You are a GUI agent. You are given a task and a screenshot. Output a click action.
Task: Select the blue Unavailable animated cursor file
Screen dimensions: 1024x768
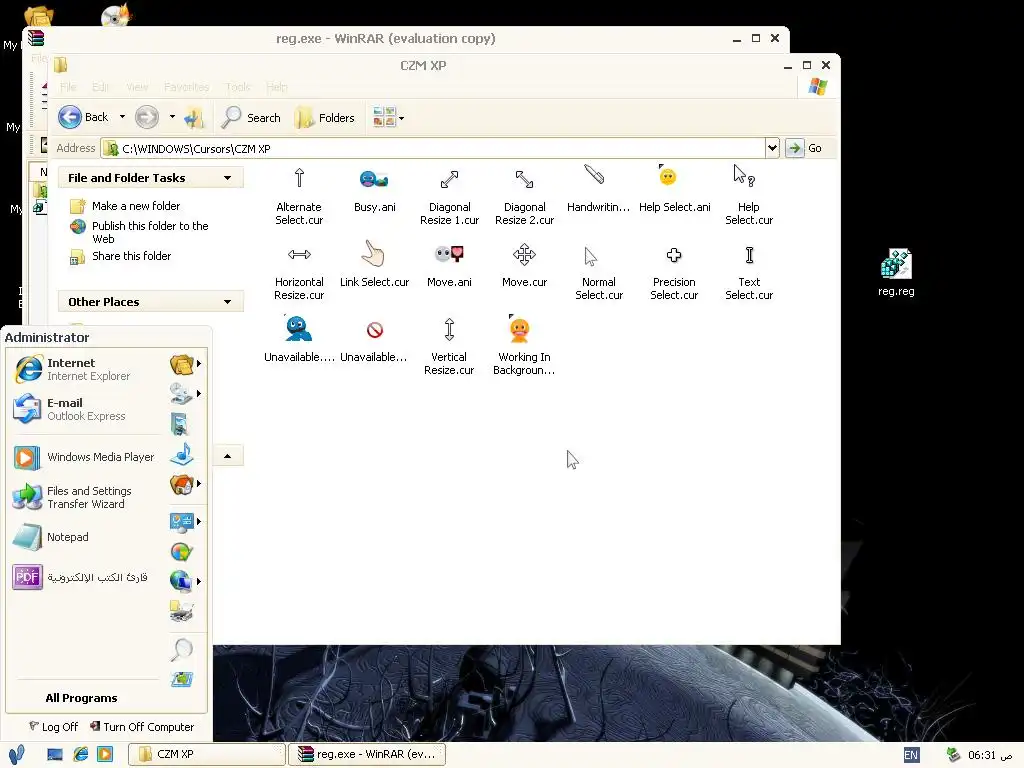tap(299, 339)
